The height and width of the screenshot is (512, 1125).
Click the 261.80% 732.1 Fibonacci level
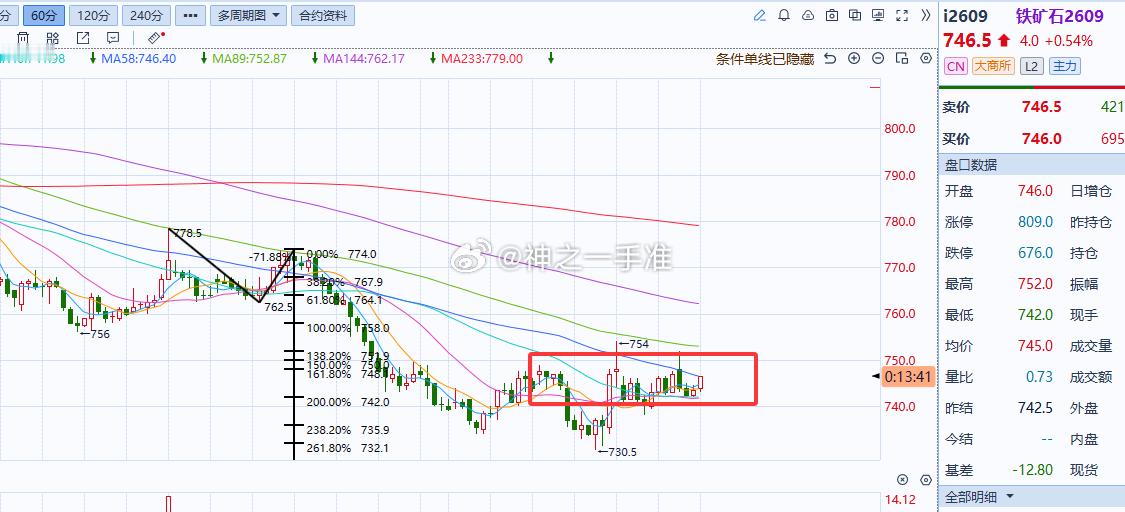pyautogui.click(x=347, y=448)
